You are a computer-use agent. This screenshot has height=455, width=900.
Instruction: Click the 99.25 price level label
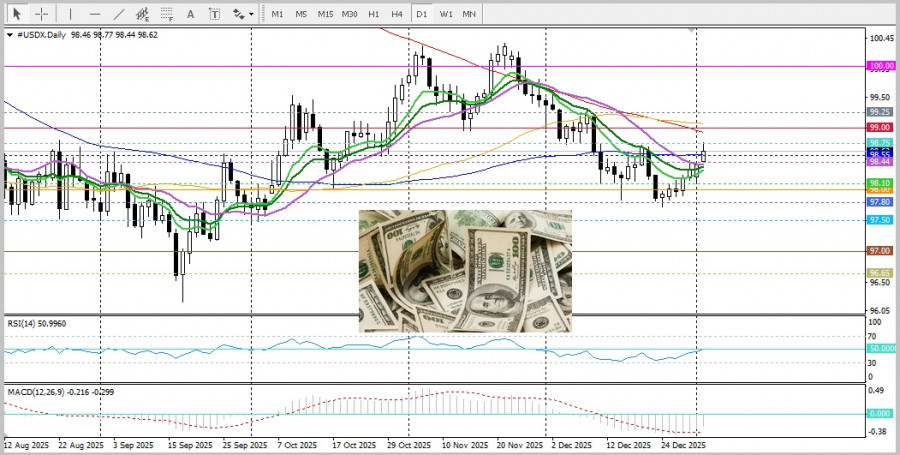880,112
